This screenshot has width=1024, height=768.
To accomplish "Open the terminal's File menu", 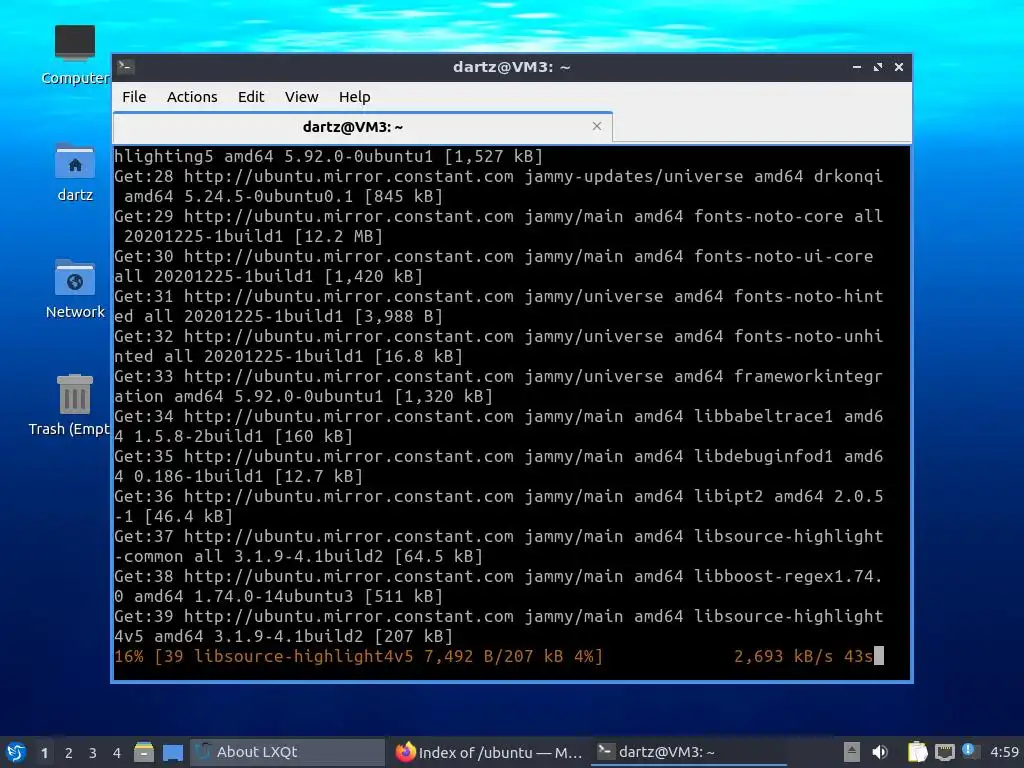I will pyautogui.click(x=134, y=97).
